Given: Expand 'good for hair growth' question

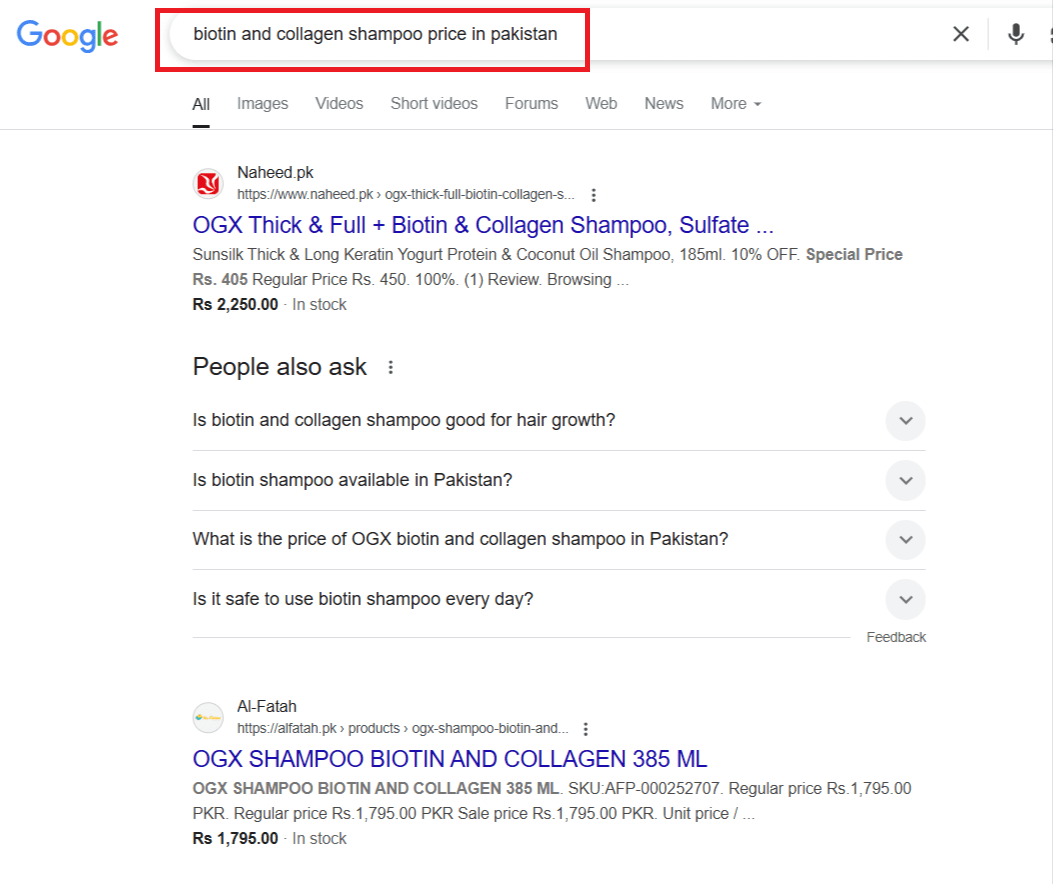Looking at the screenshot, I should 905,421.
